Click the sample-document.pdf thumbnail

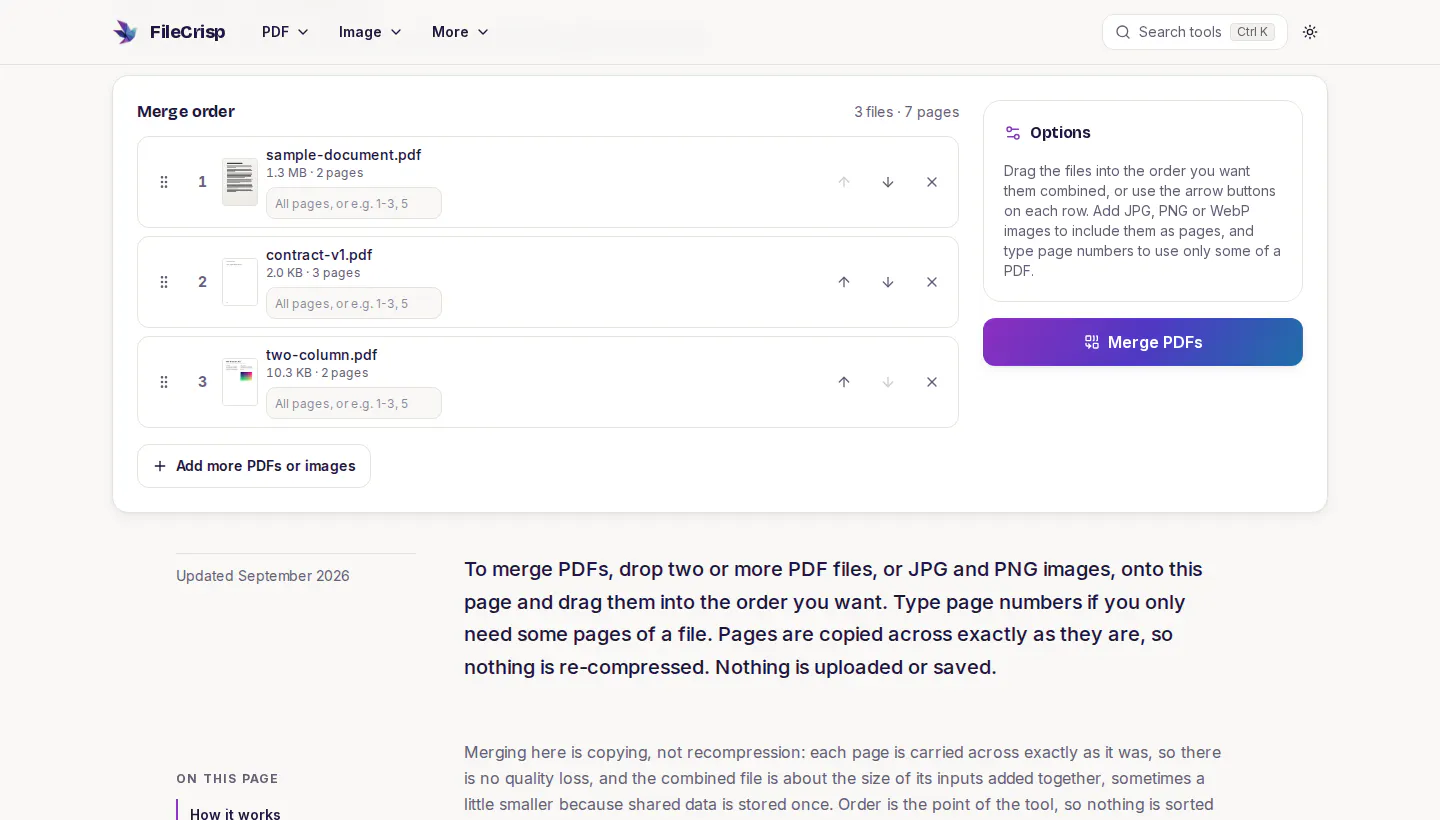240,182
